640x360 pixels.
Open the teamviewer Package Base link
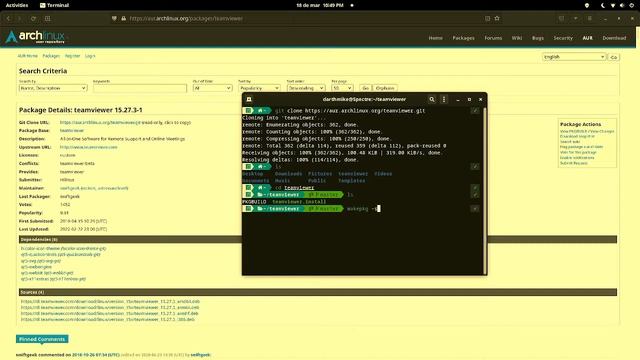[x=72, y=131]
